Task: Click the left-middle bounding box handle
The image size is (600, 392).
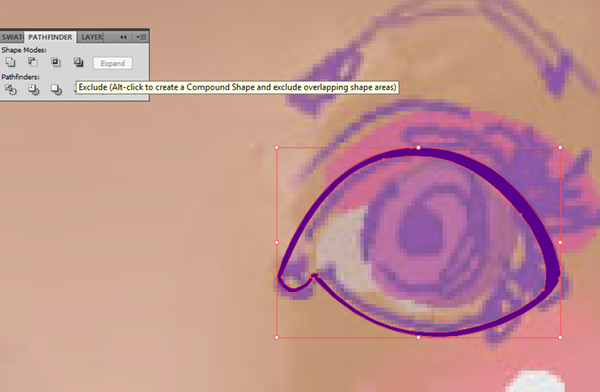Action: (277, 242)
